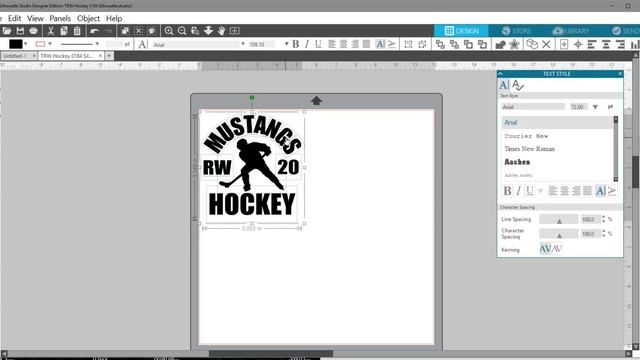
Task: Disable kerning with the faded AV option
Action: (557, 249)
